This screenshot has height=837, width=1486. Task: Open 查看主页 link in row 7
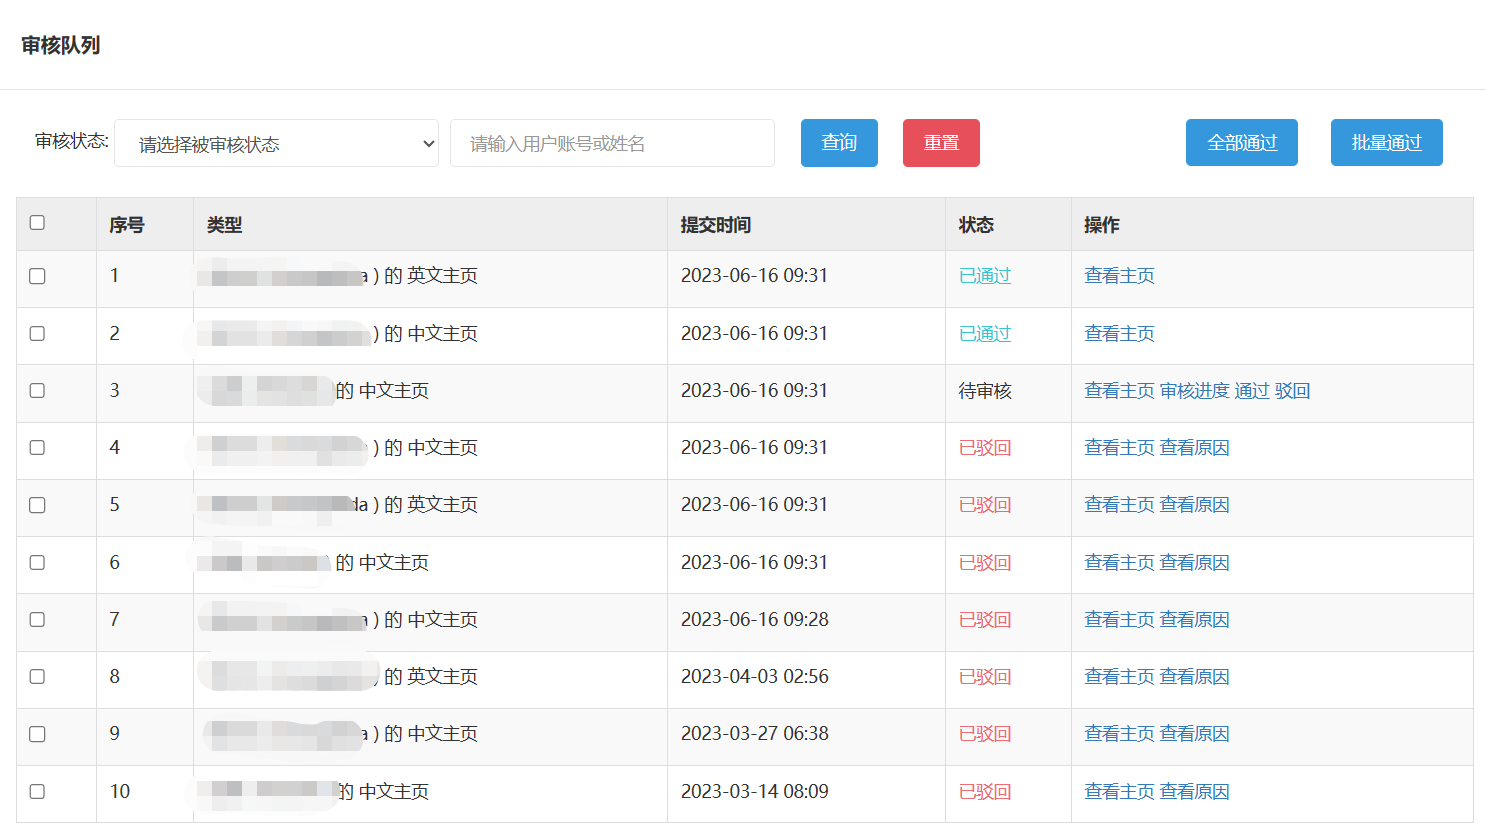pos(1119,620)
